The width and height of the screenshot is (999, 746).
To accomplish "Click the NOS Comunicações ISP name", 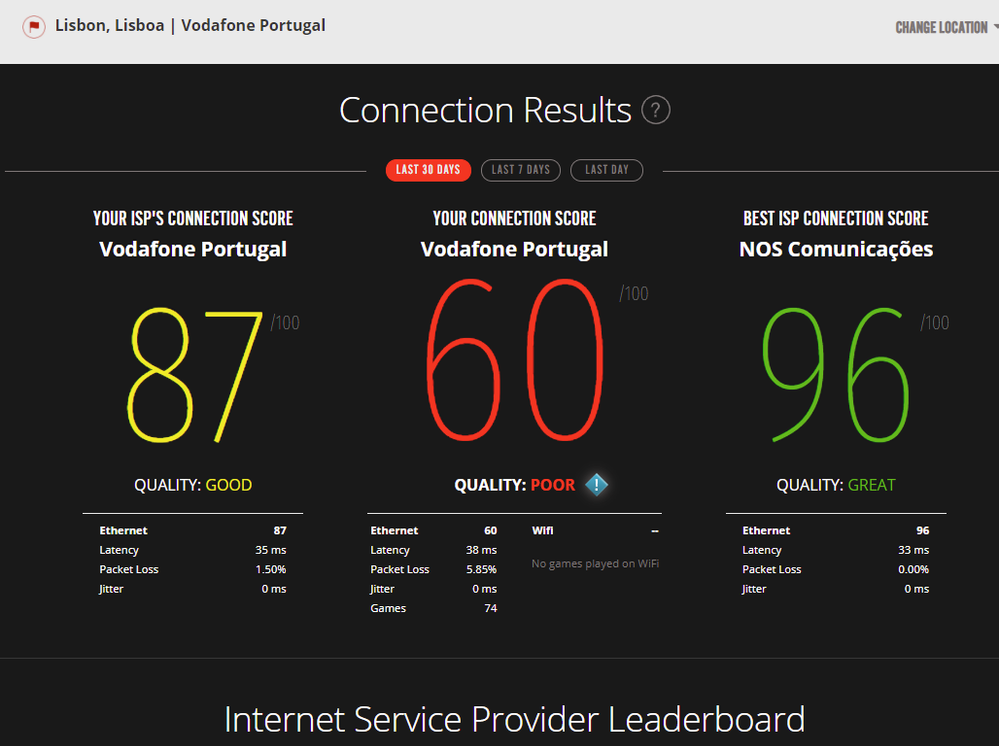I will pos(836,249).
